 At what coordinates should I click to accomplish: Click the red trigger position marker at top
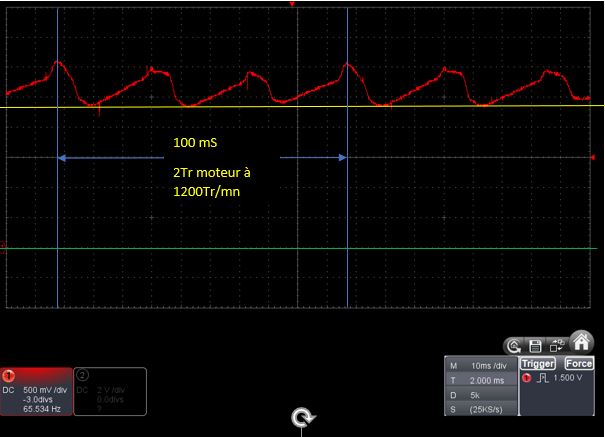[x=292, y=4]
